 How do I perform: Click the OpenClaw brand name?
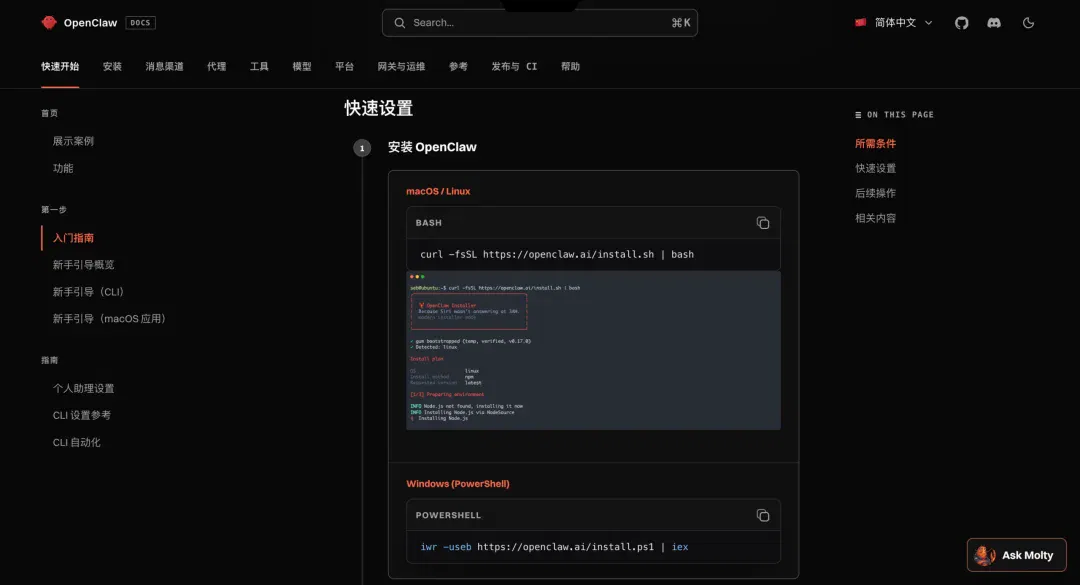[90, 23]
